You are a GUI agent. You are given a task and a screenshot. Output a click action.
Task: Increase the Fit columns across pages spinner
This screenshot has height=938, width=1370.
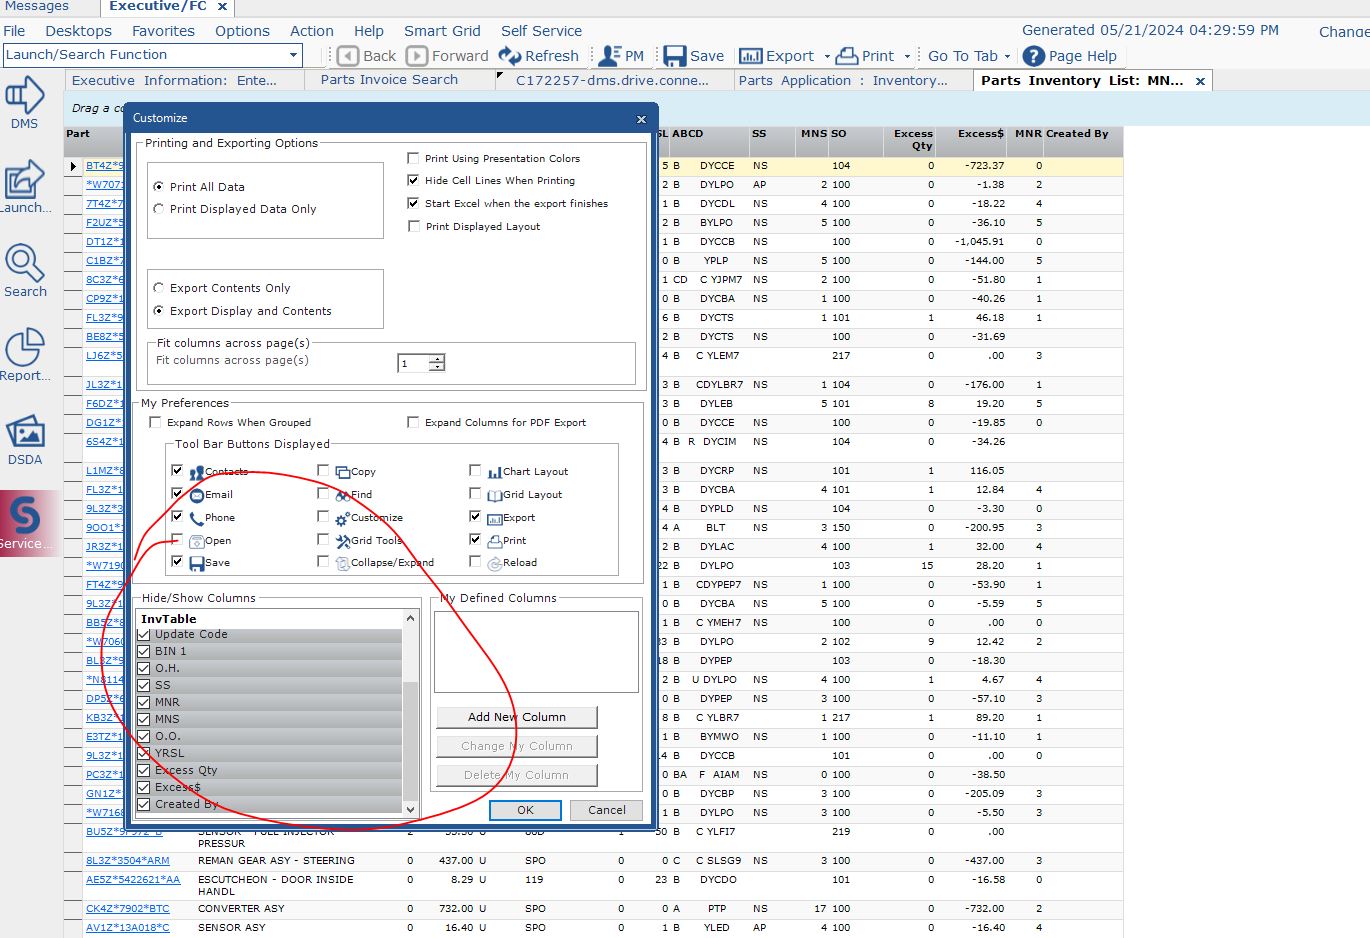click(x=437, y=358)
